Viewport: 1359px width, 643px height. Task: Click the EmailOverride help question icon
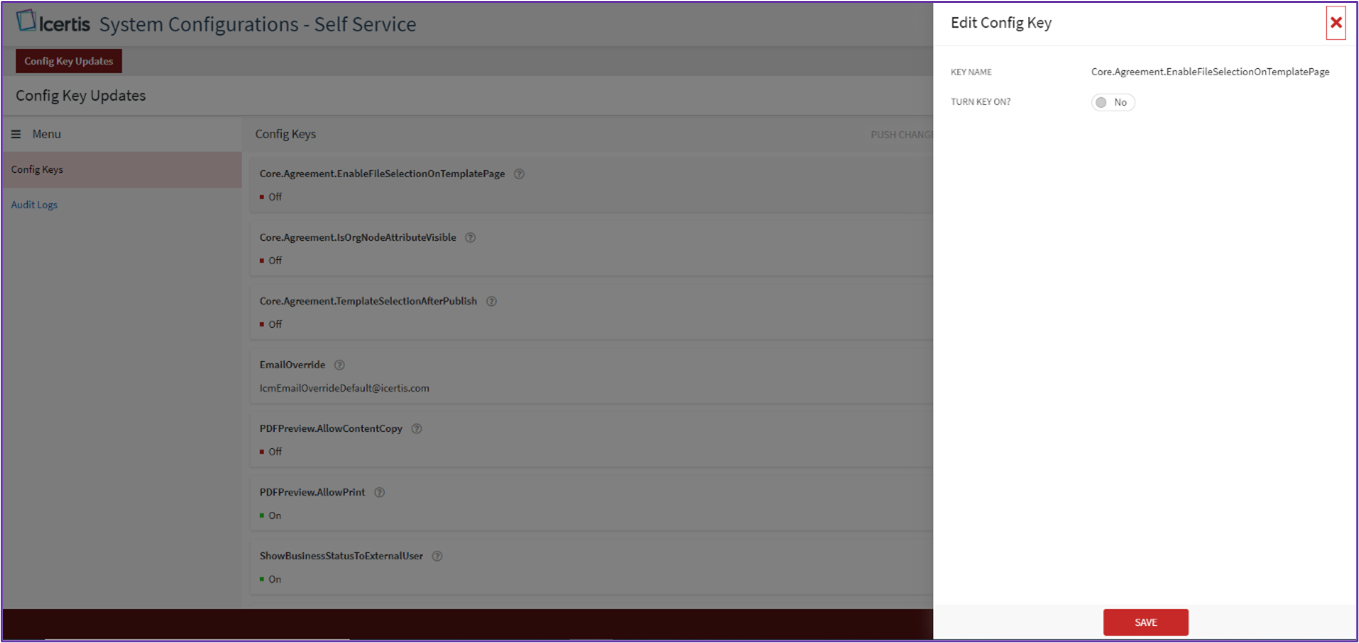339,365
